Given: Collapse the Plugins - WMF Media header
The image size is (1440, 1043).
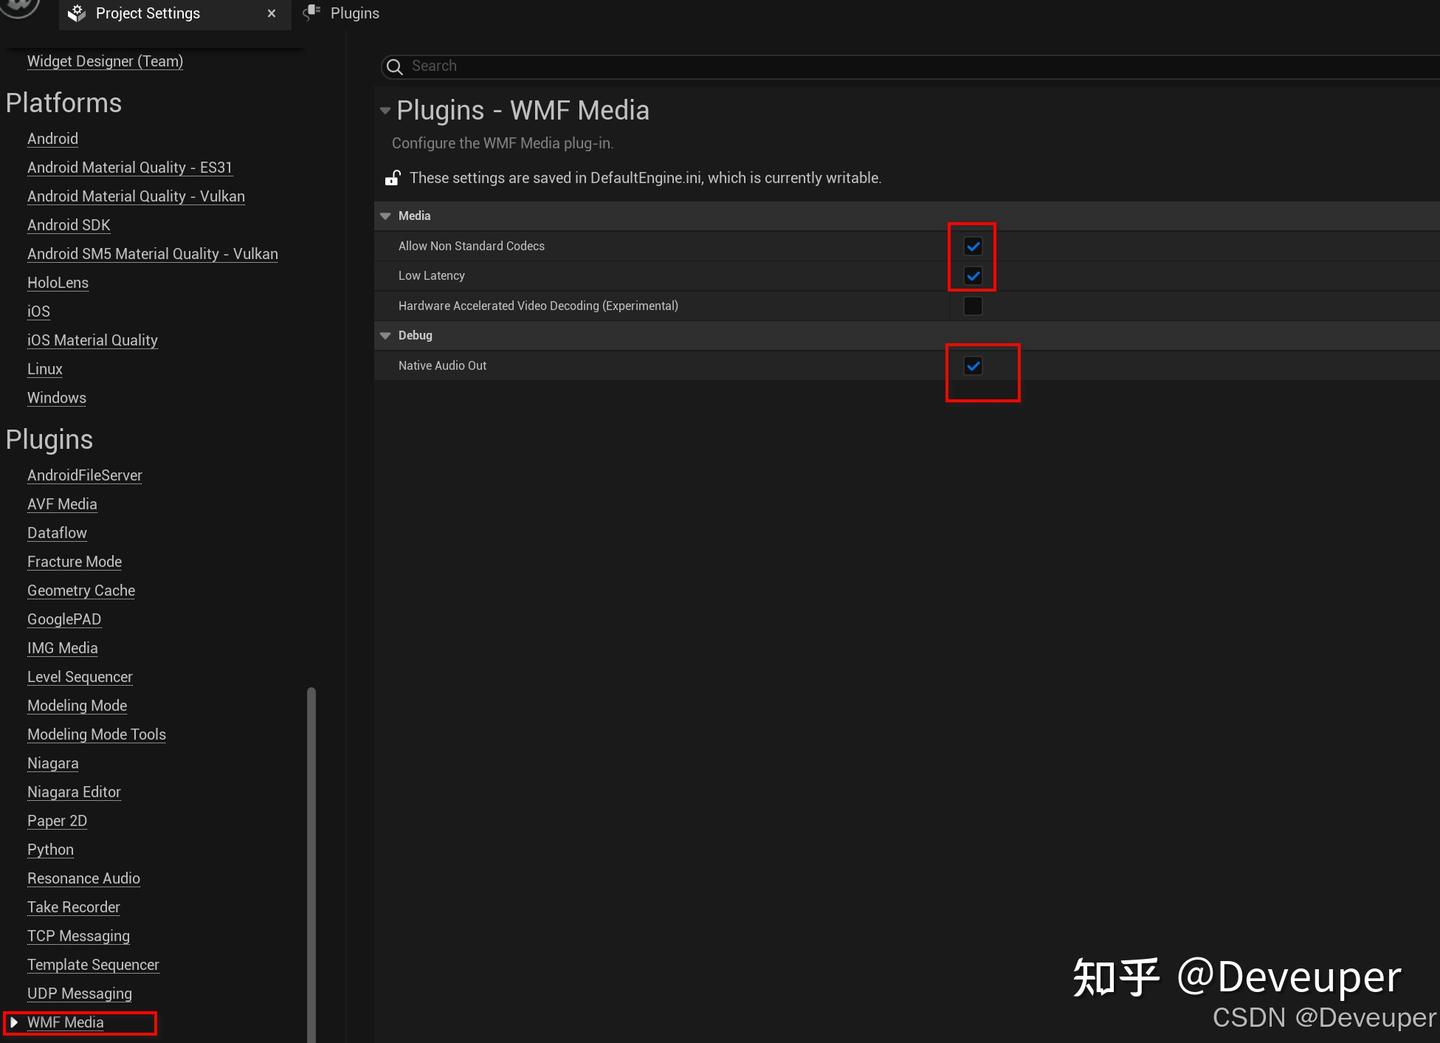Looking at the screenshot, I should point(385,110).
